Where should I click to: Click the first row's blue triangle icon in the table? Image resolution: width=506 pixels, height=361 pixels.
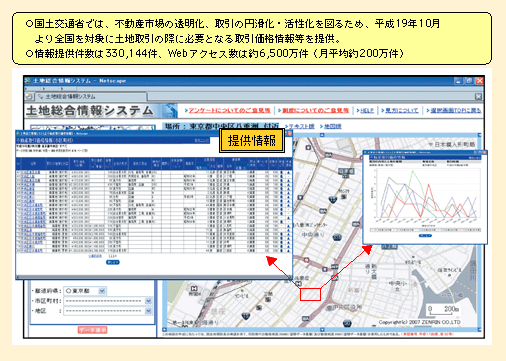pos(288,173)
